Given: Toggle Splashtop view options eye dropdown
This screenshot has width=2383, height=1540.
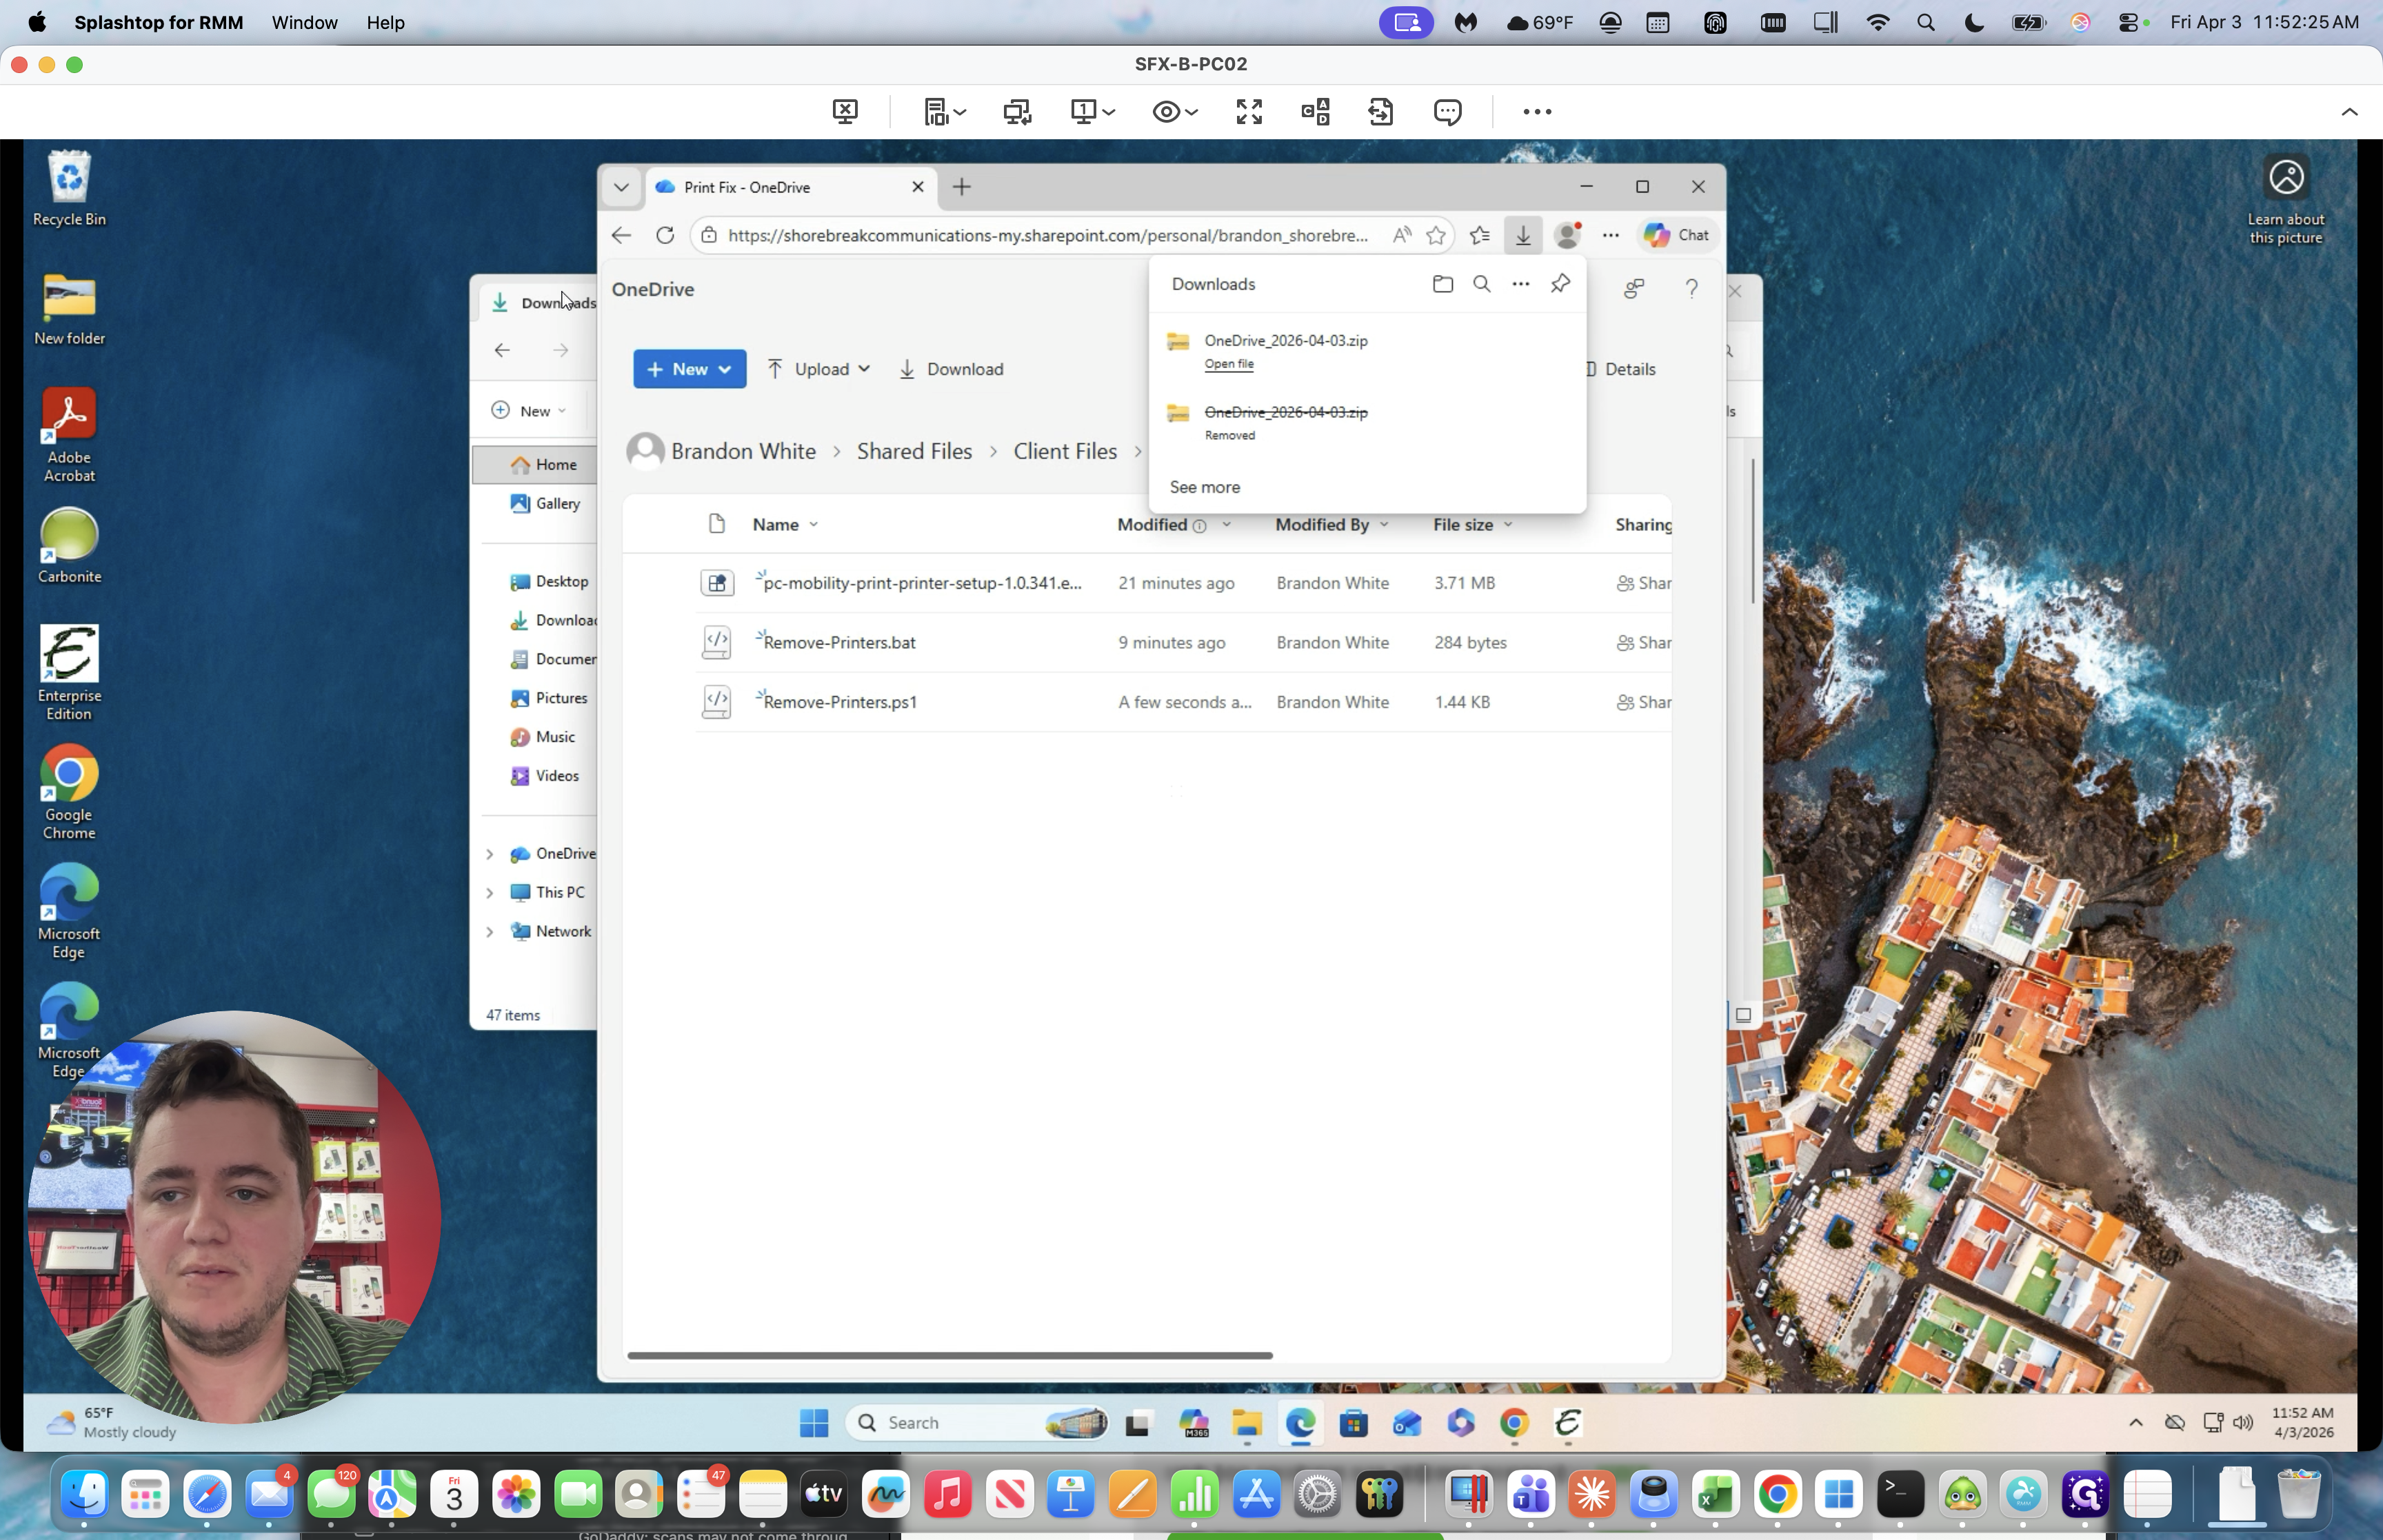Looking at the screenshot, I should [1174, 112].
